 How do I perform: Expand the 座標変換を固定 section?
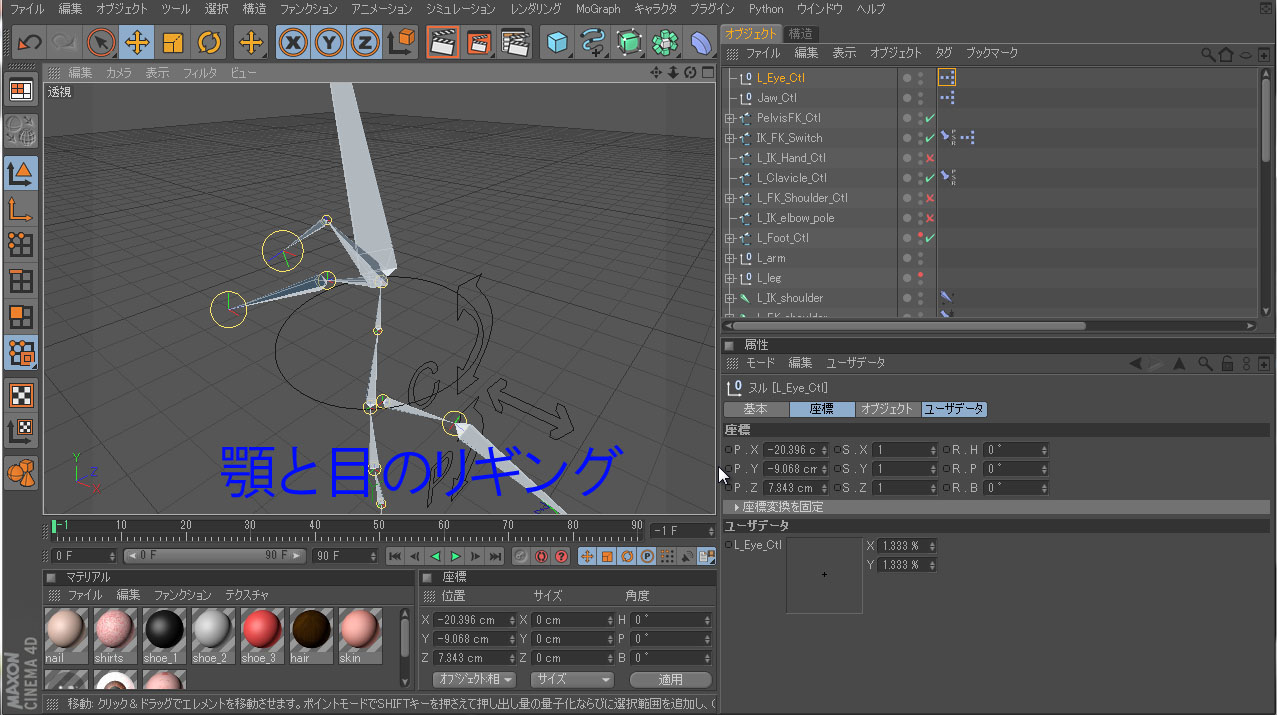tap(738, 507)
